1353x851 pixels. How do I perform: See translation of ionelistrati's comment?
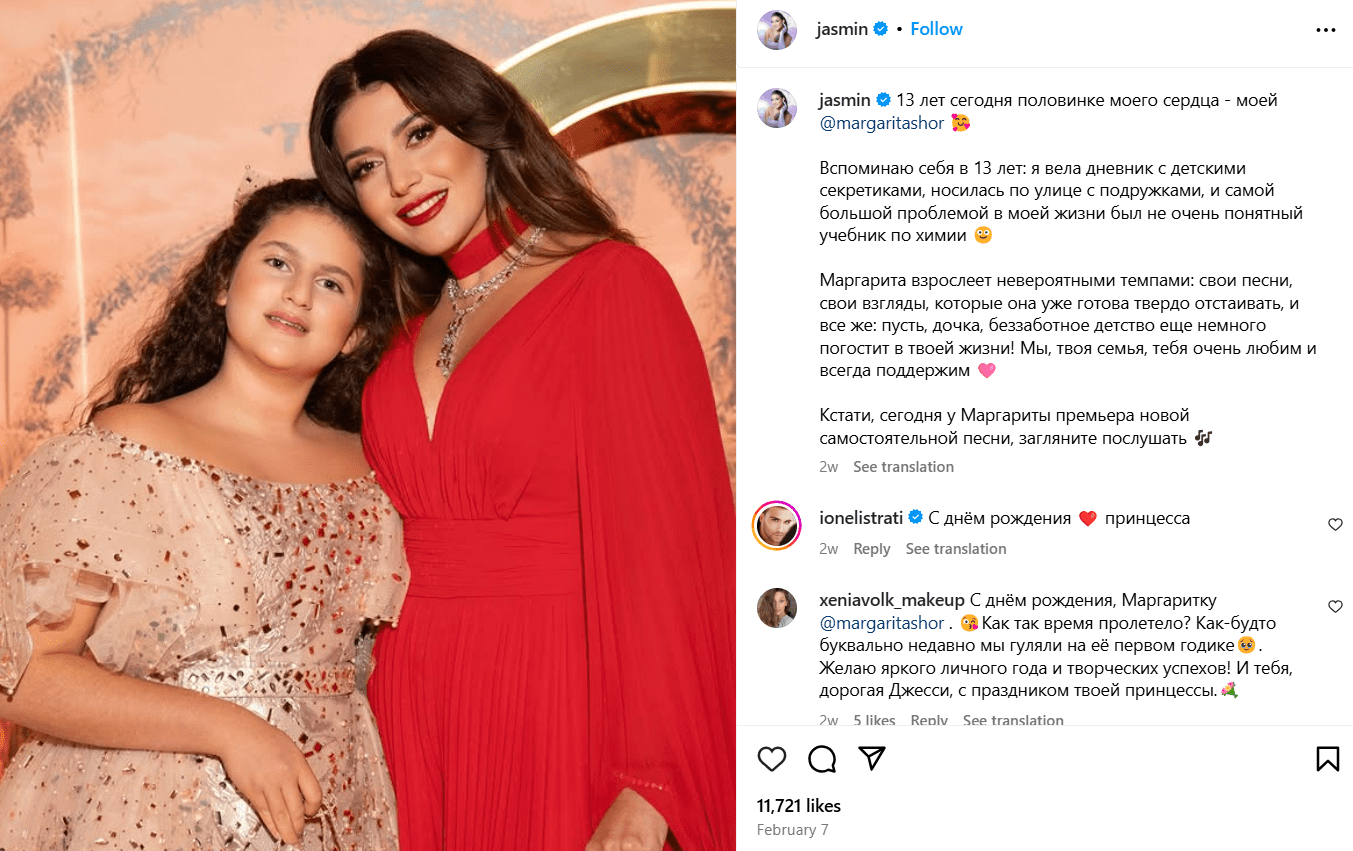pyautogui.click(x=956, y=549)
